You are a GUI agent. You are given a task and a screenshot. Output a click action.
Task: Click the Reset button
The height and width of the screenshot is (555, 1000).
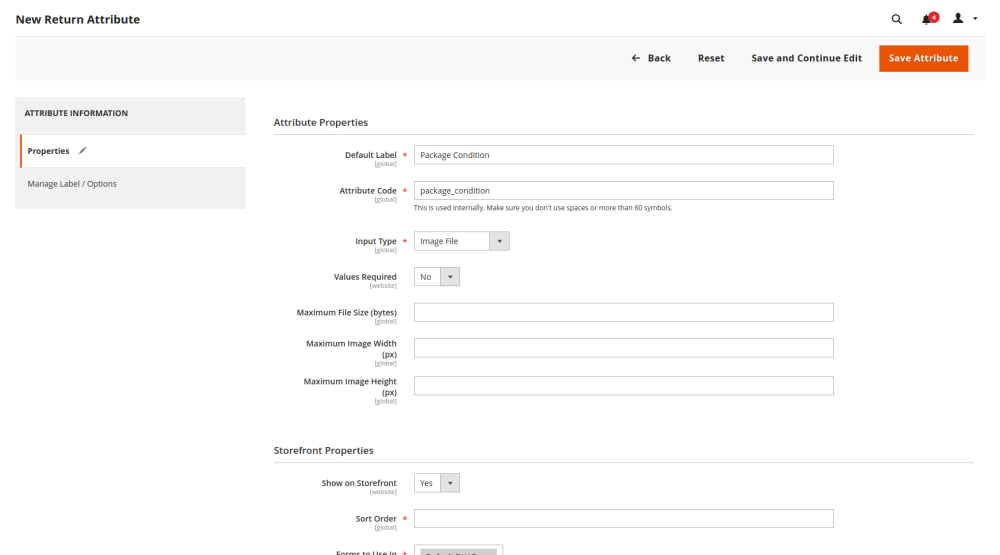point(711,58)
